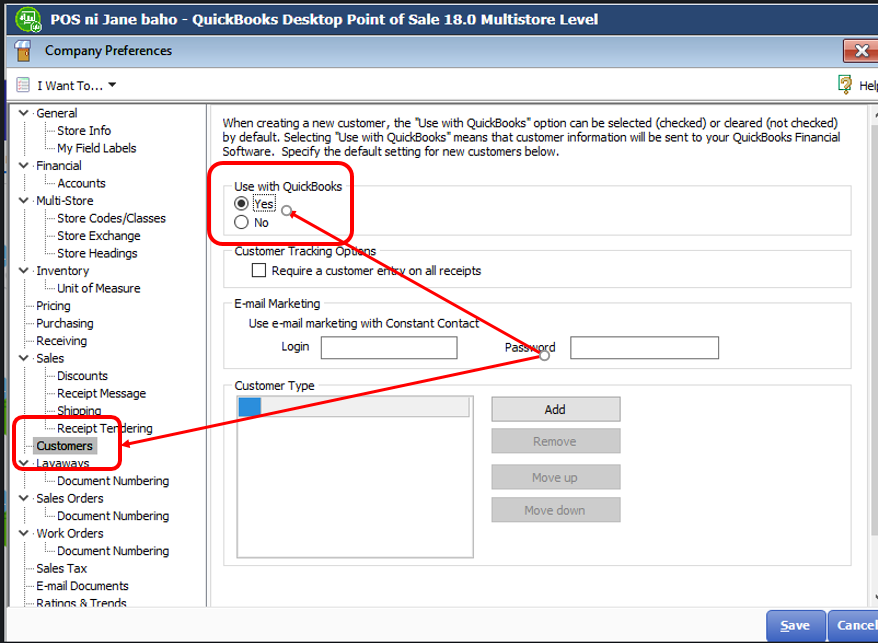
Task: Open Document Numbering under Sales Orders
Action: [x=113, y=516]
